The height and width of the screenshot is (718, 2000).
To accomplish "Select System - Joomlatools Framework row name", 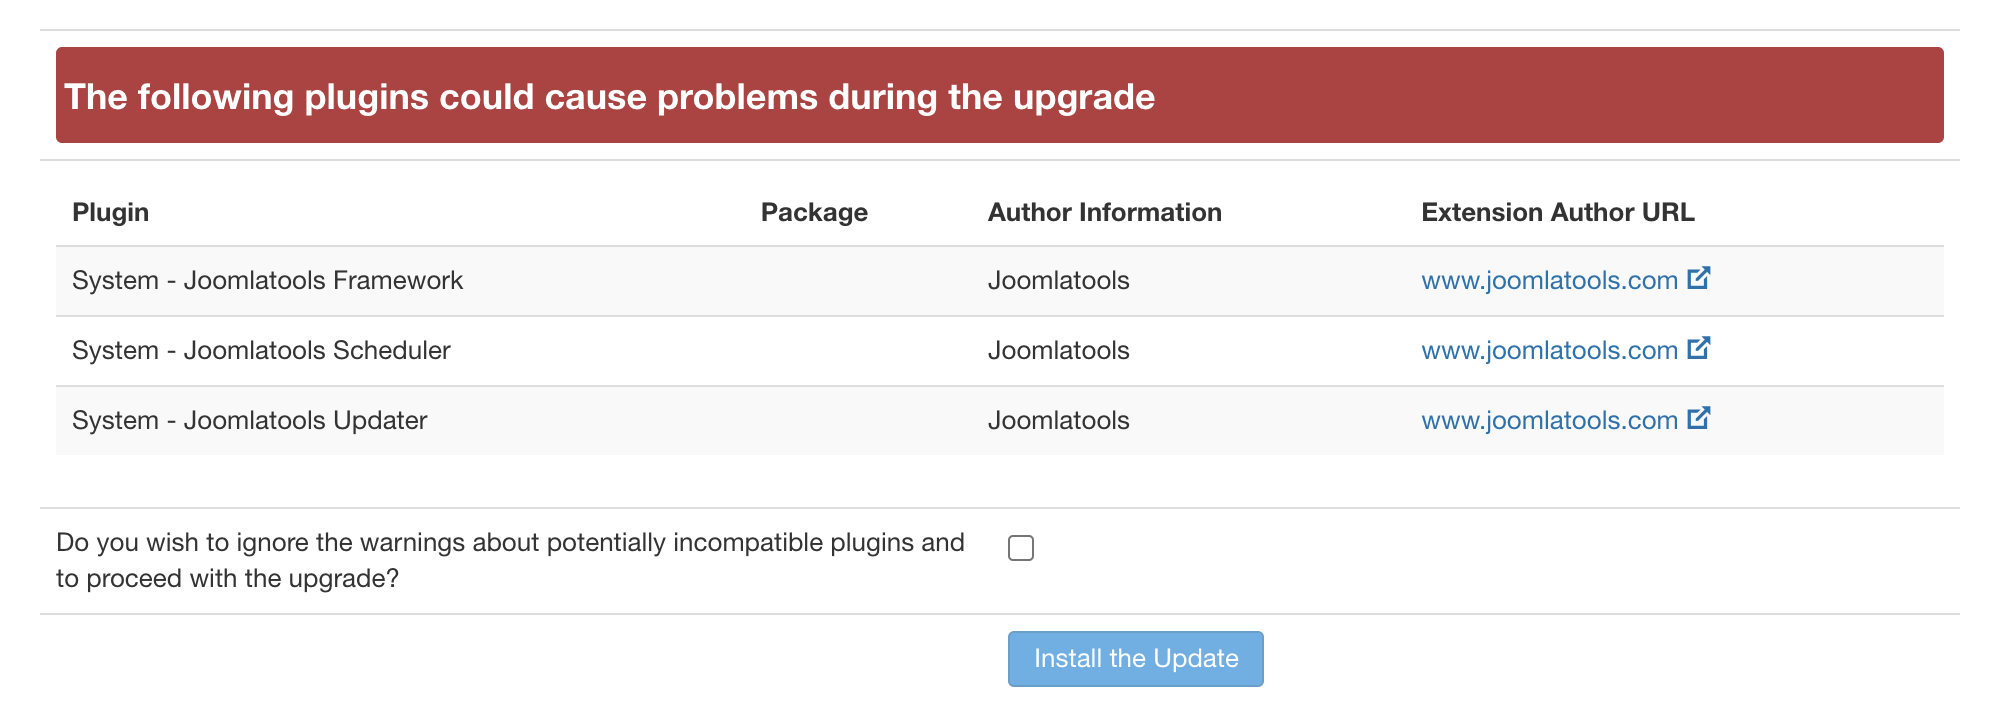I will click(x=267, y=280).
